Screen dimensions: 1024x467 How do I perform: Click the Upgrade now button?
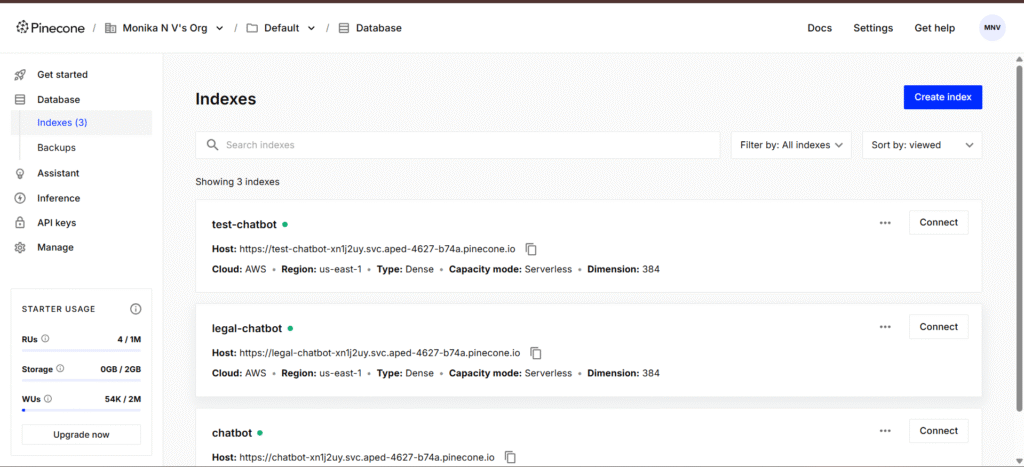tap(81, 435)
